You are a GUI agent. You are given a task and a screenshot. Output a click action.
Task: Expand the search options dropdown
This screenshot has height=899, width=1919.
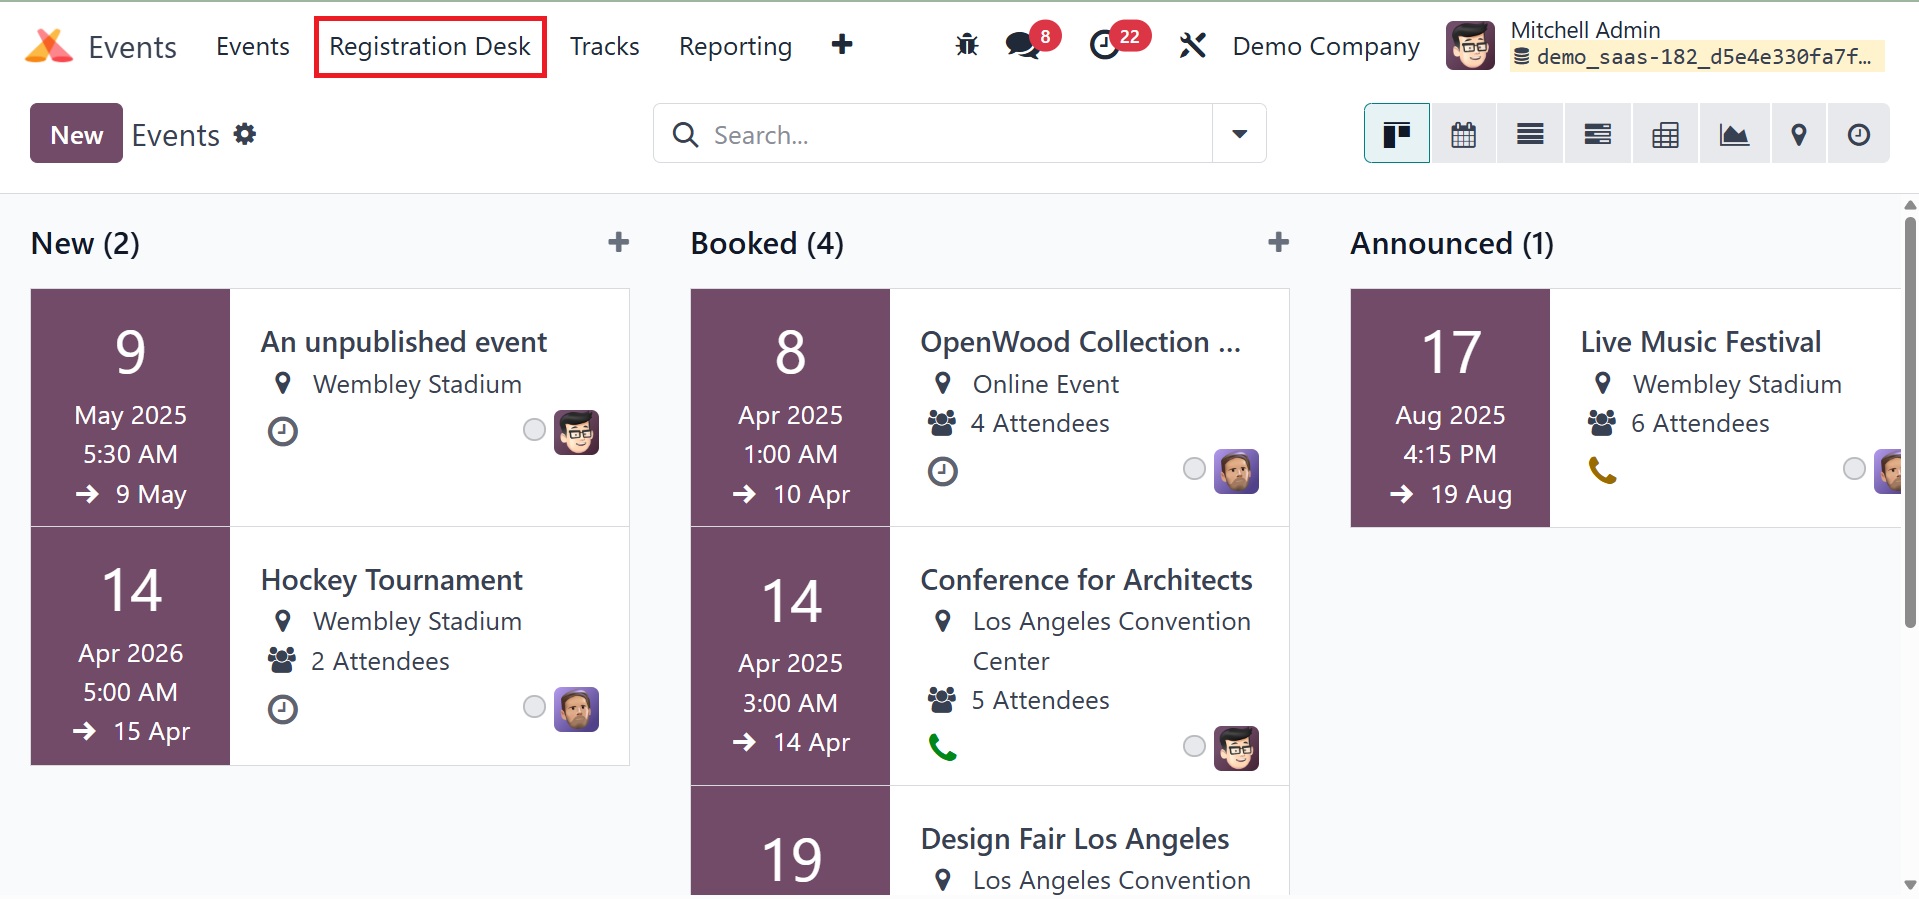(x=1239, y=134)
